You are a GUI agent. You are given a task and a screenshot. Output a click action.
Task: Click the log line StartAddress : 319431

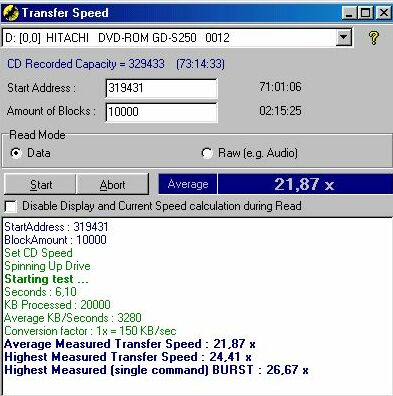tap(56, 227)
